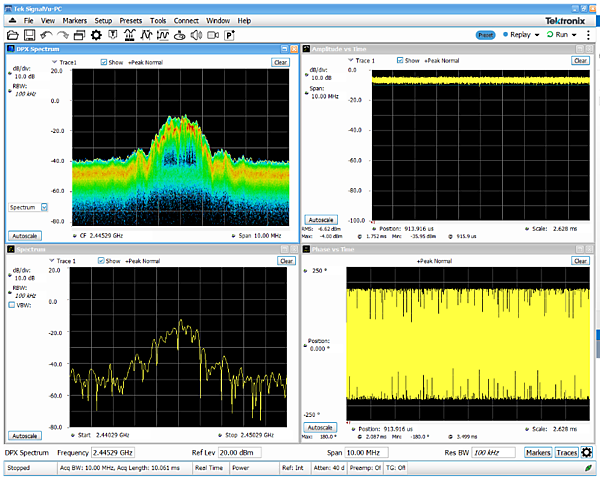The image size is (600, 480).
Task: Click the cascade windows icon in toolbar
Action: tap(79, 35)
